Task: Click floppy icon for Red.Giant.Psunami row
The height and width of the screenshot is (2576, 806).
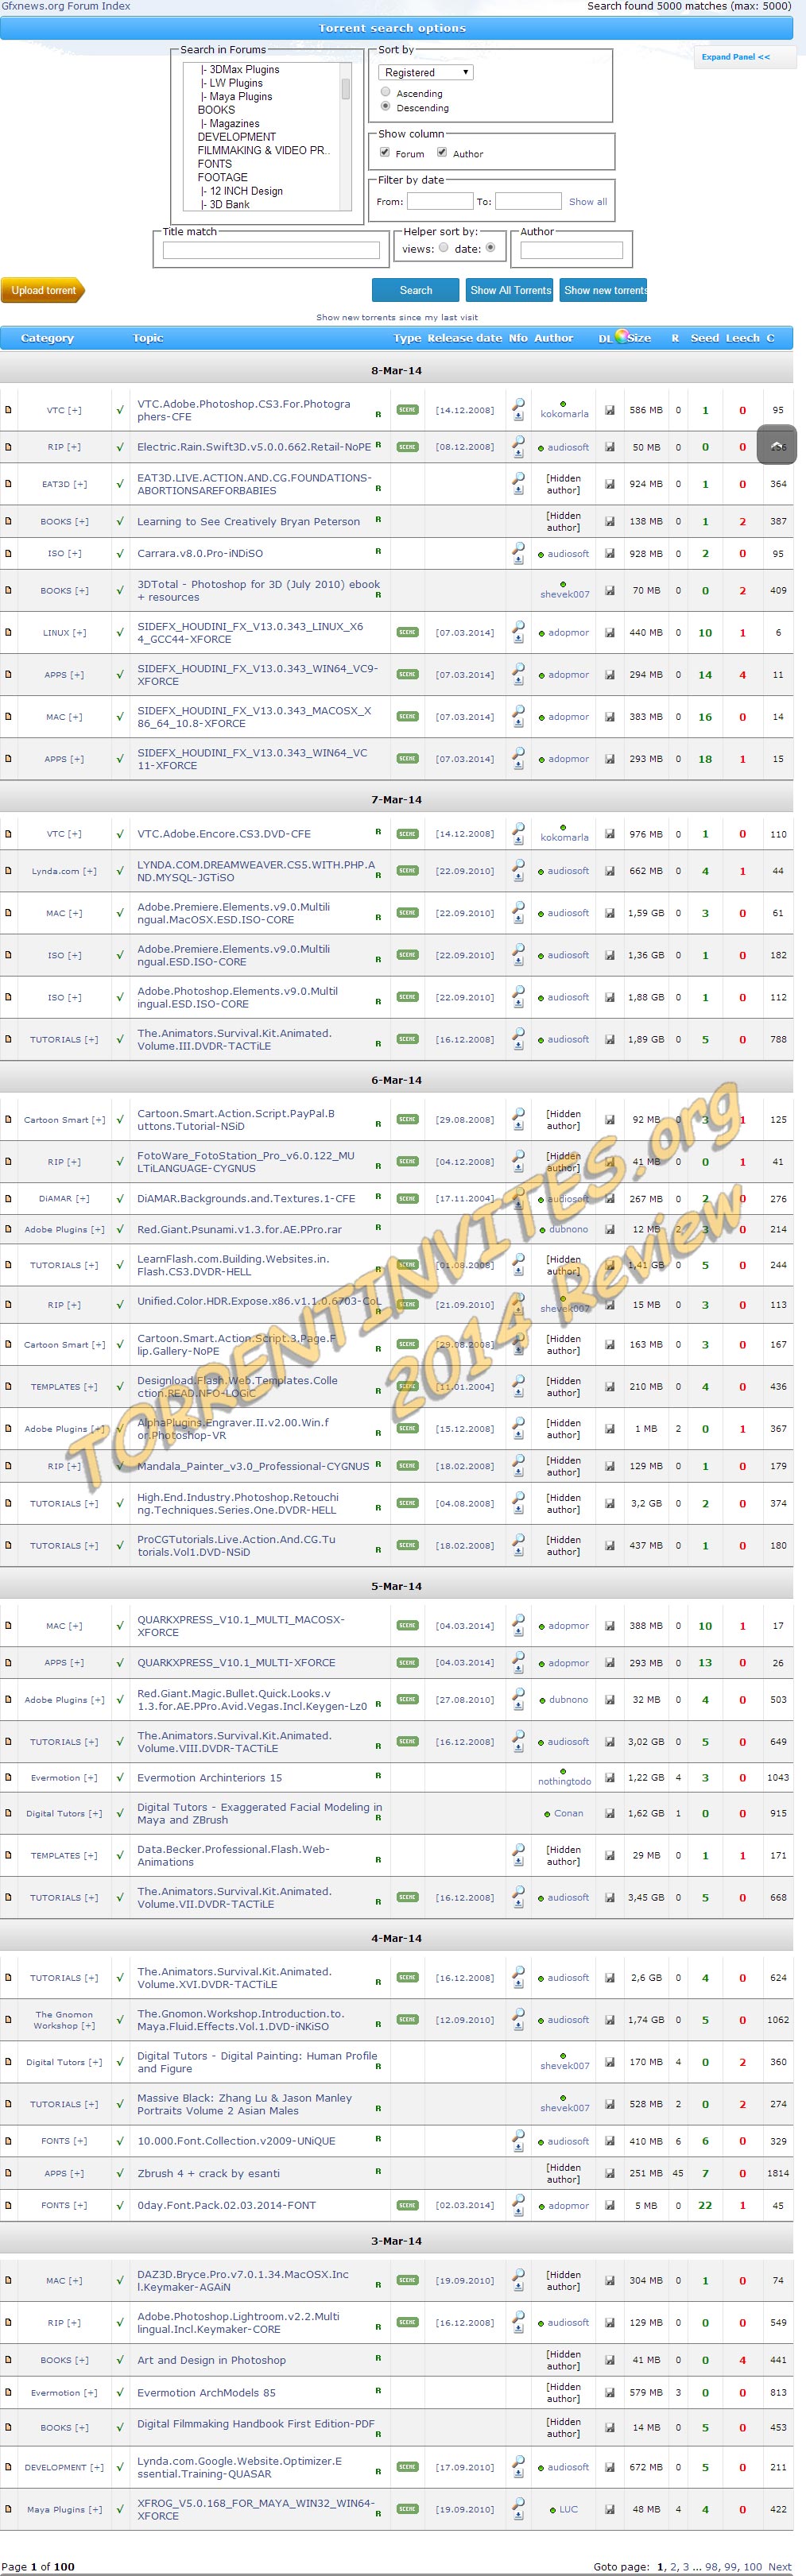Action: point(610,1229)
